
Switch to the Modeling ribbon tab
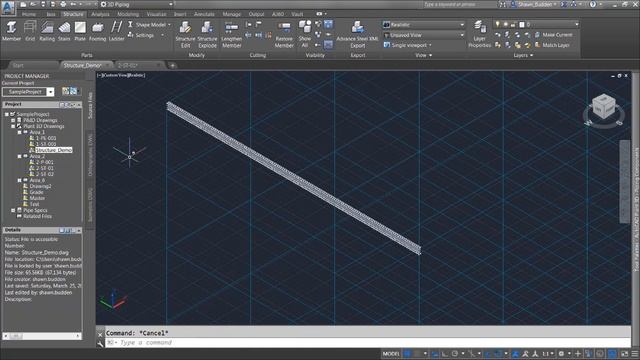[x=128, y=14]
